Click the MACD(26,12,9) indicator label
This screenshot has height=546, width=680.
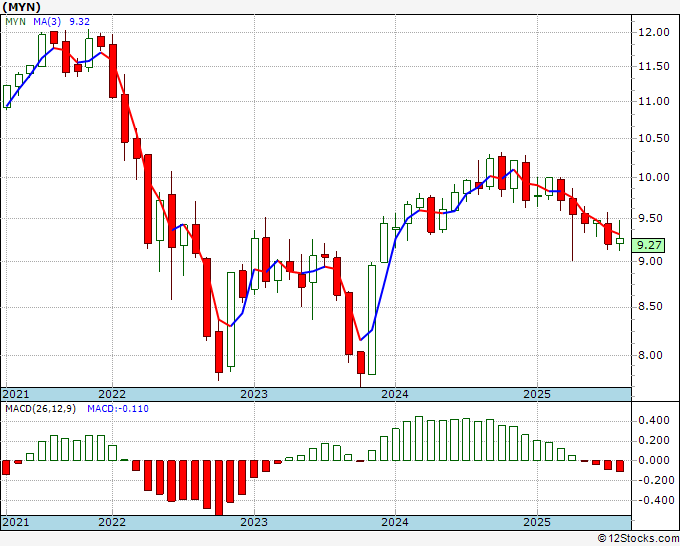coord(40,409)
